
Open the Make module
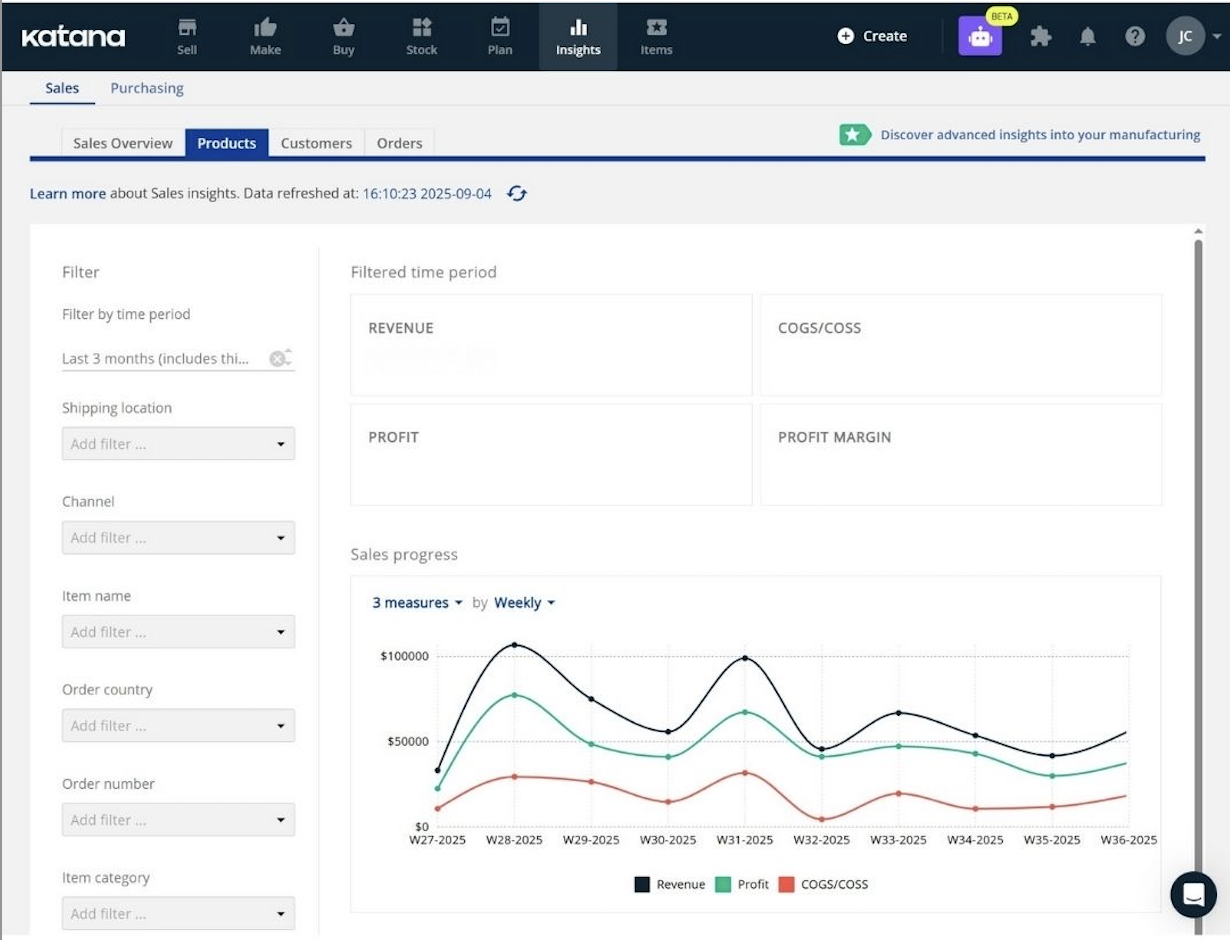(x=265, y=36)
